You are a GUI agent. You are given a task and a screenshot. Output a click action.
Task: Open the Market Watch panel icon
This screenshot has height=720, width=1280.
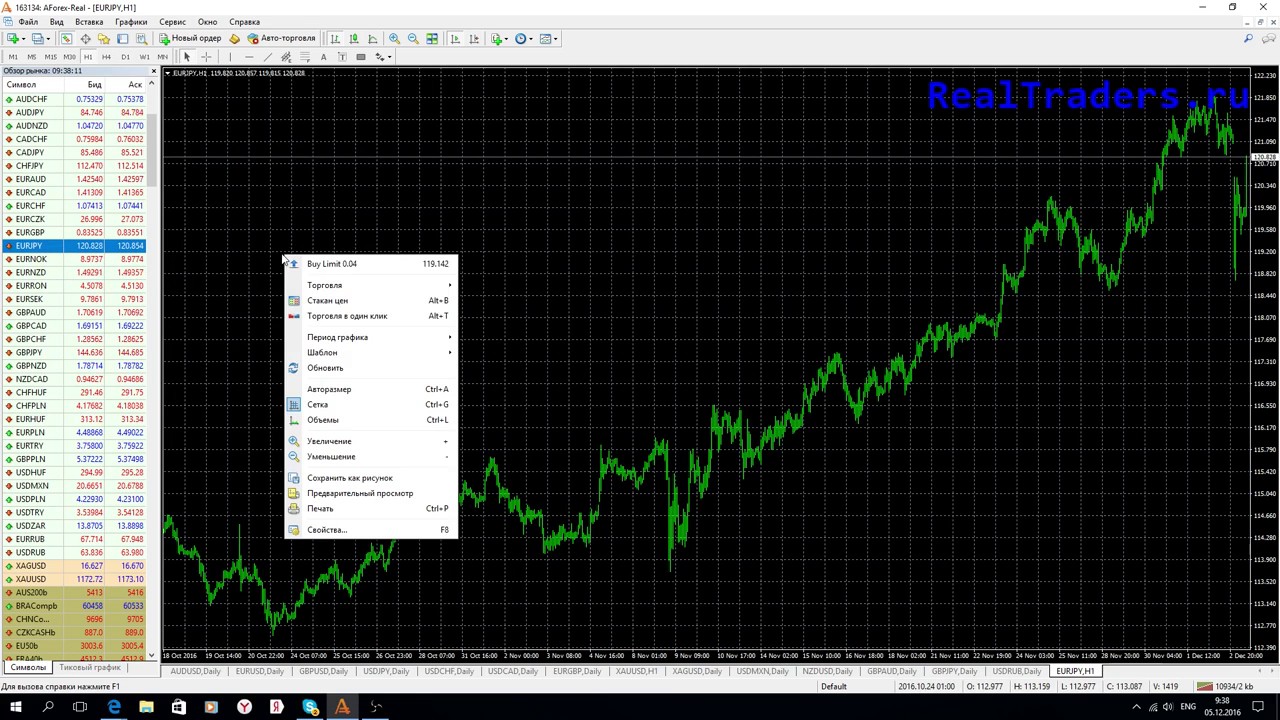(x=66, y=39)
